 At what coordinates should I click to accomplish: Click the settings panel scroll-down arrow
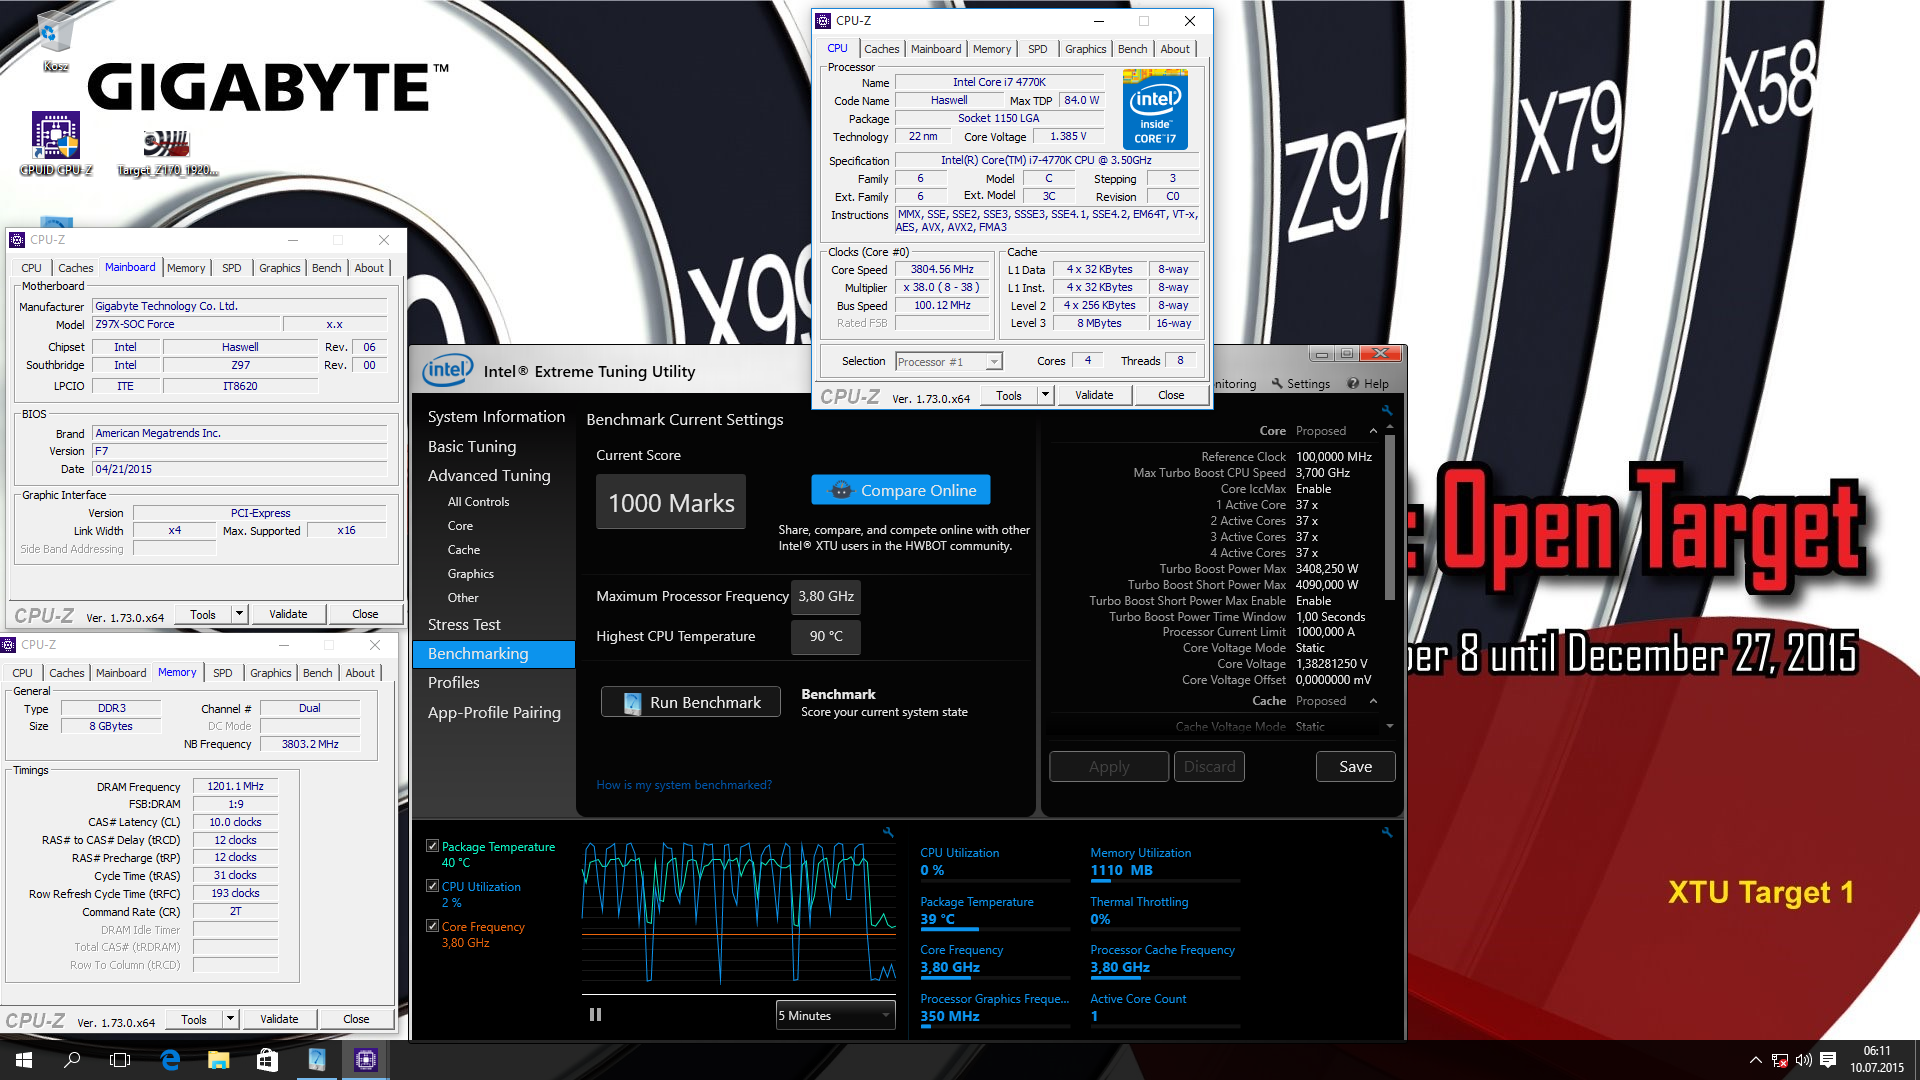coord(1390,726)
